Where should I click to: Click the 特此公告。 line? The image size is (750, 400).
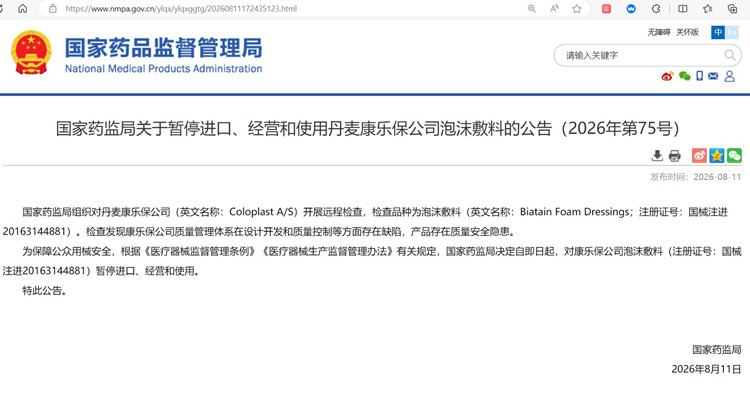point(44,290)
